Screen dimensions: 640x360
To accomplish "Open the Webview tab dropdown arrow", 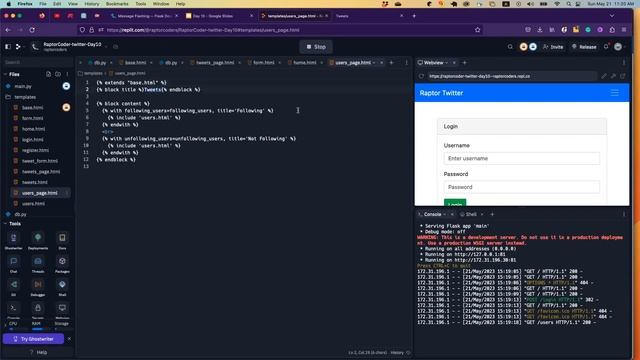I will coord(447,63).
